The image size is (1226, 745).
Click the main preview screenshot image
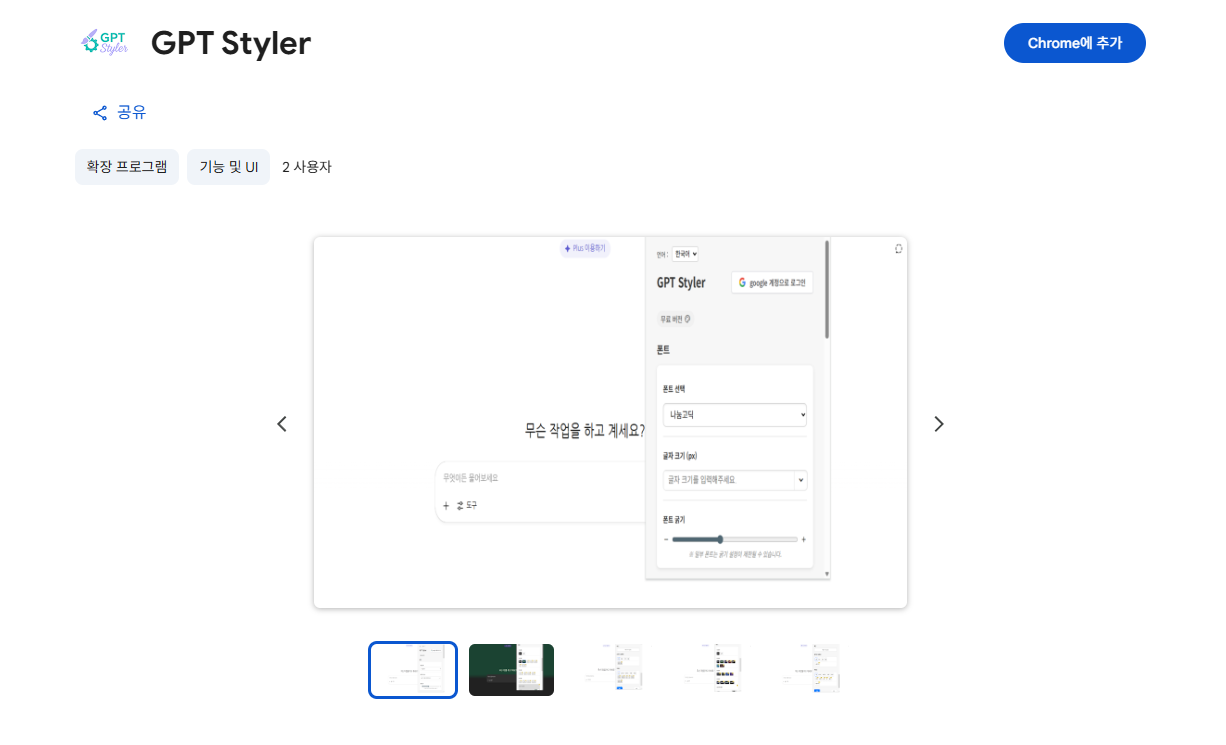[610, 422]
